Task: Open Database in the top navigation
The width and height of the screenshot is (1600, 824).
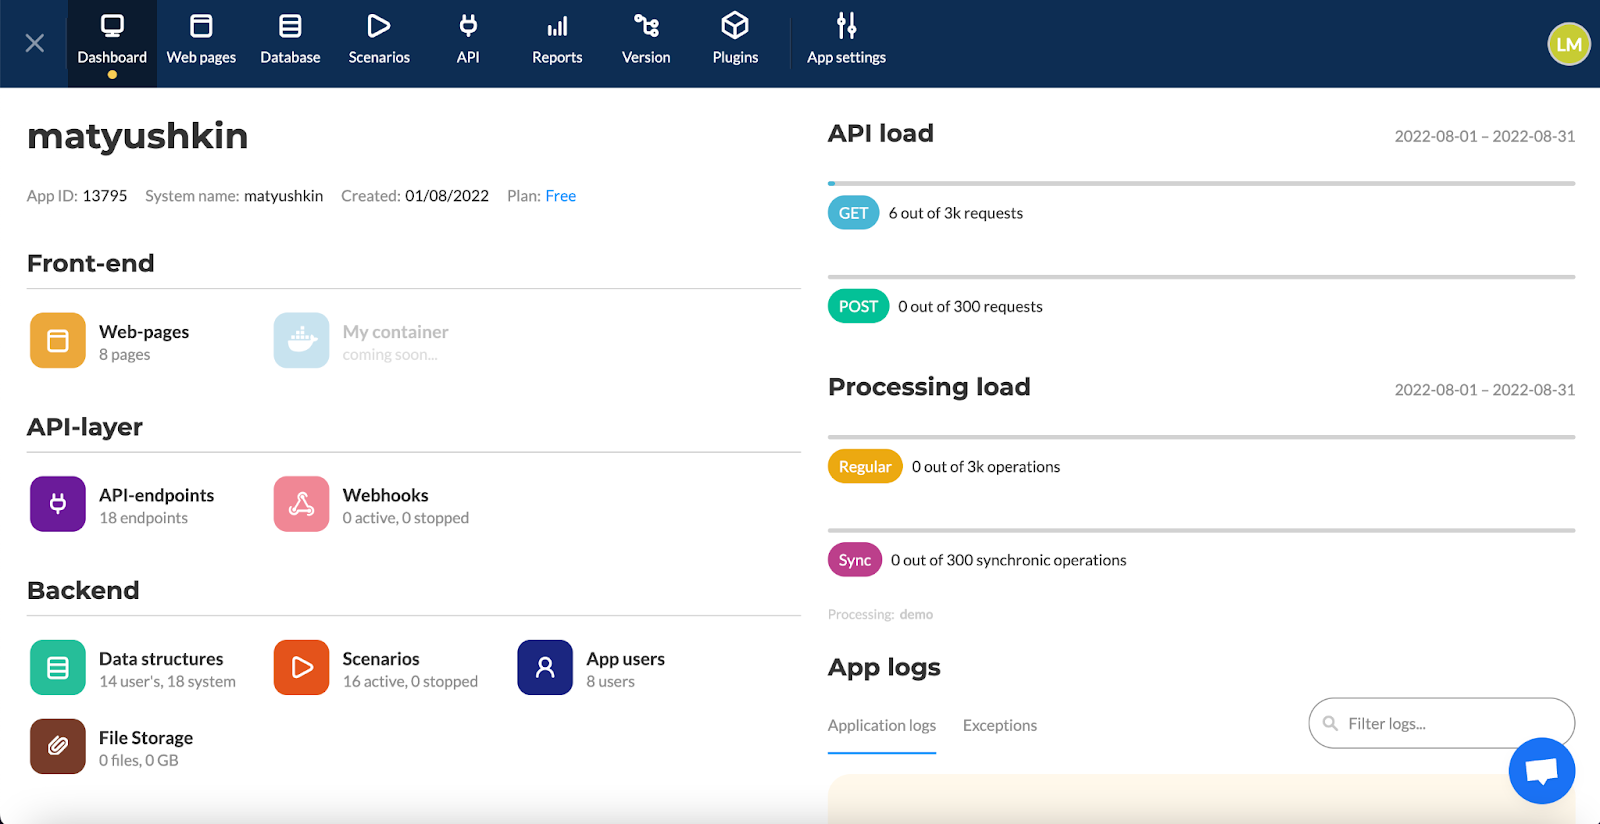Action: coord(290,42)
